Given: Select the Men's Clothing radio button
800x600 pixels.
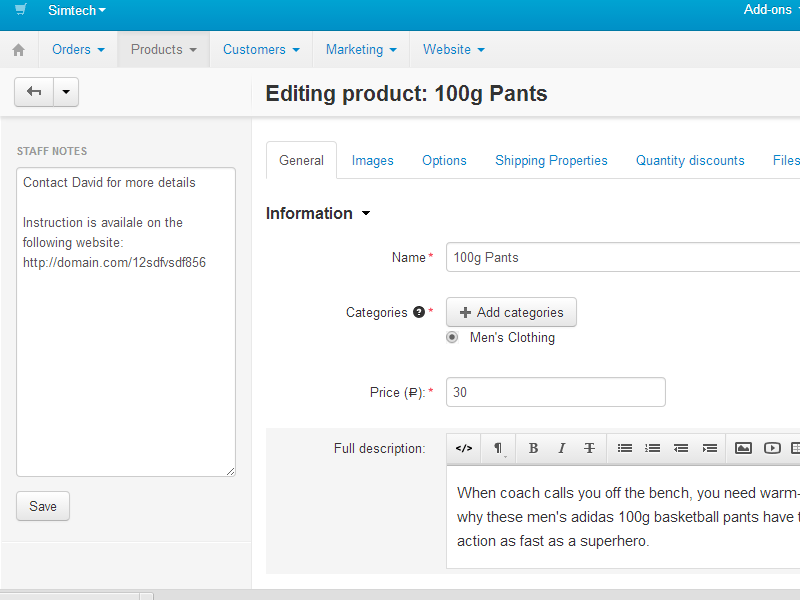Looking at the screenshot, I should [452, 338].
